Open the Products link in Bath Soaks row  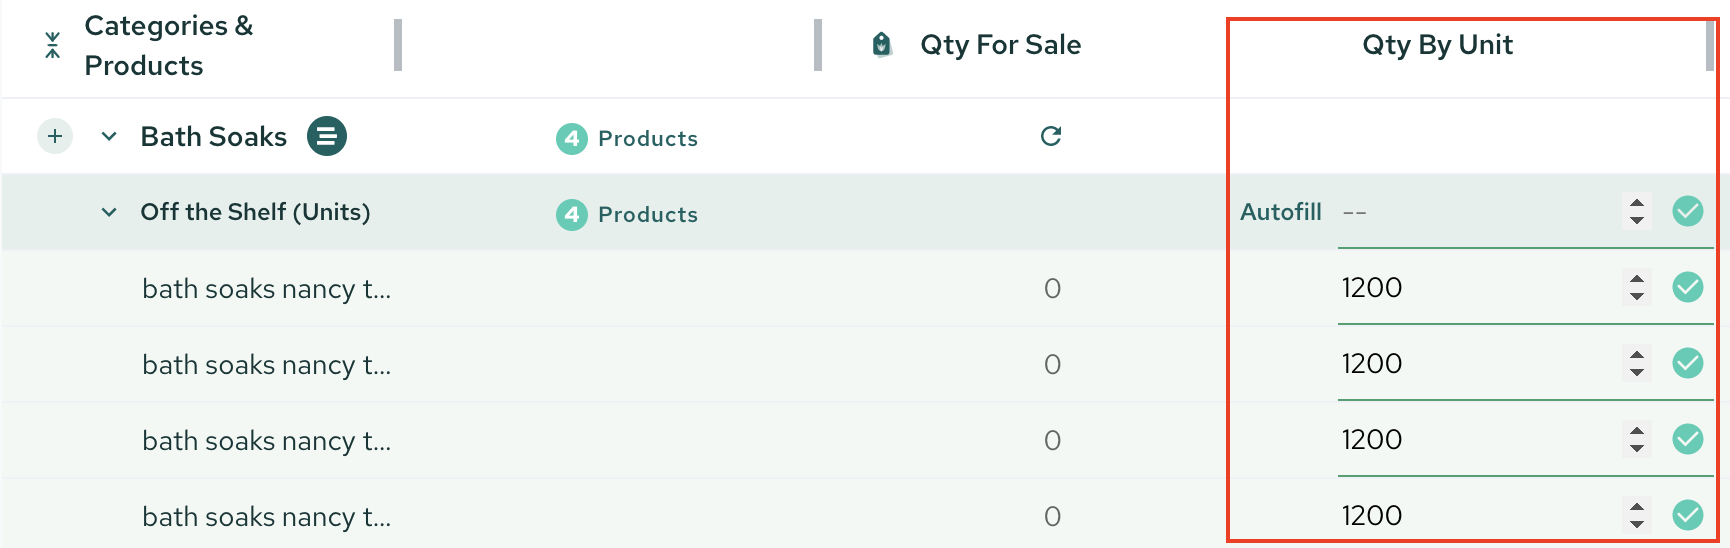coord(648,139)
